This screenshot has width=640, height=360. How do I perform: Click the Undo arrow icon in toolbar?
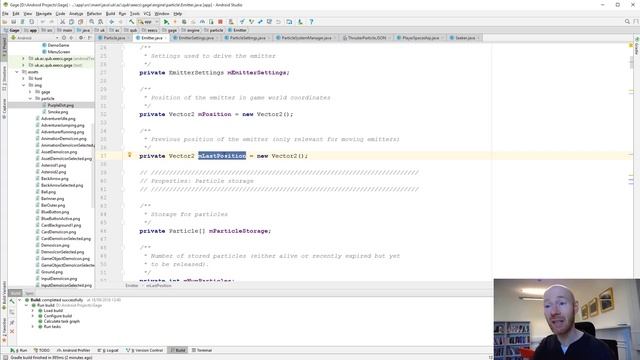coord(43,22)
